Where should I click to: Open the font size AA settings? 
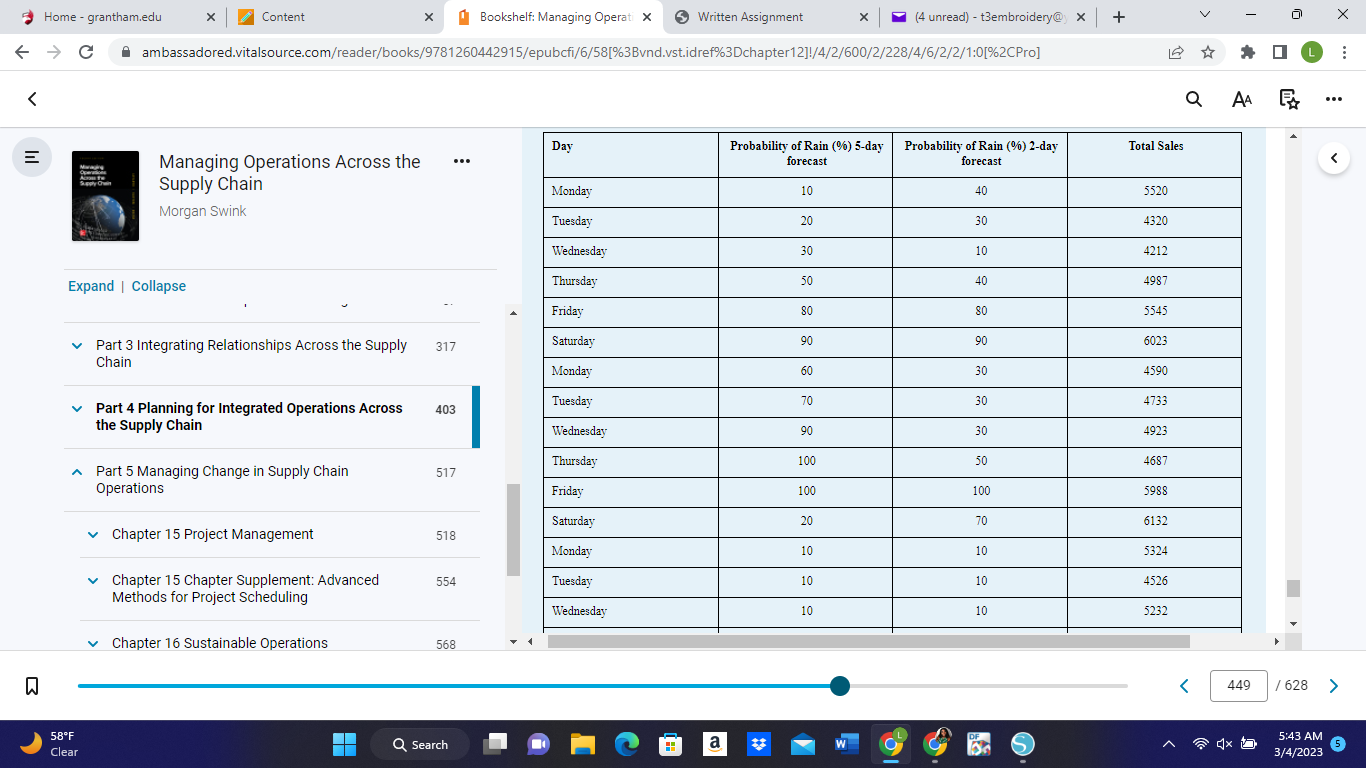tap(1242, 99)
